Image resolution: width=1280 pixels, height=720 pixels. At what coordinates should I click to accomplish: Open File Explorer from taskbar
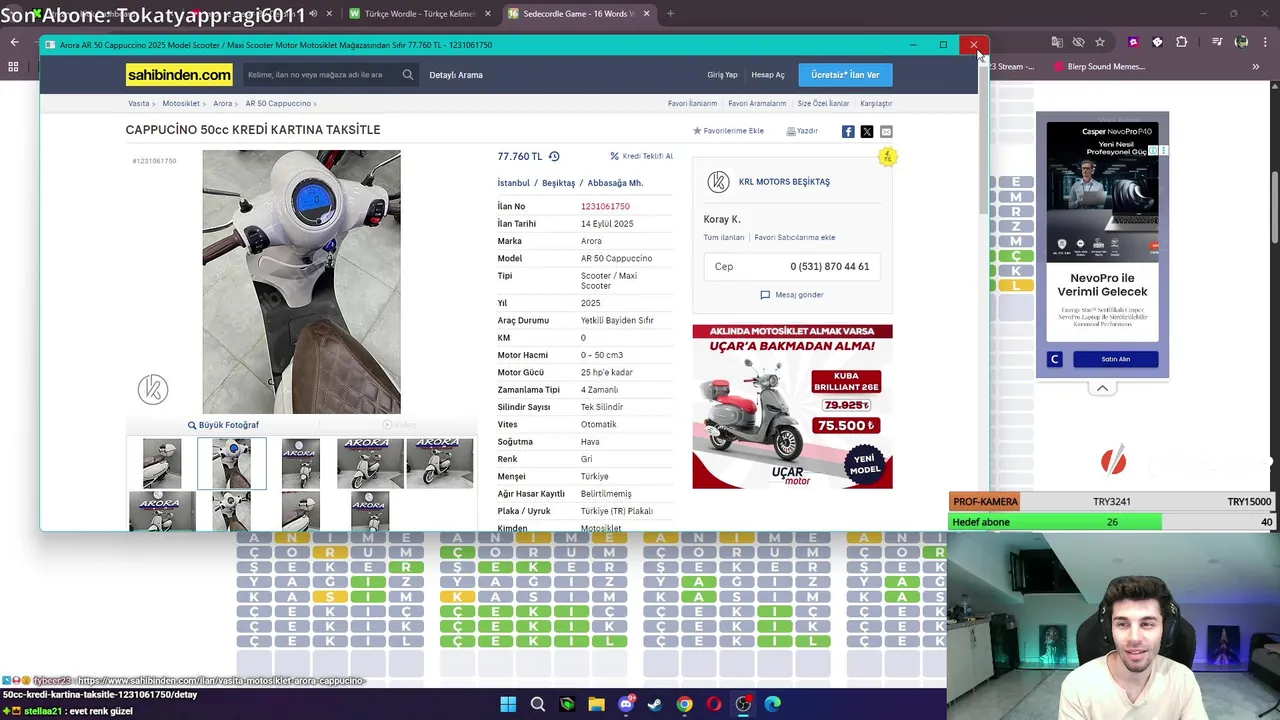click(x=596, y=704)
